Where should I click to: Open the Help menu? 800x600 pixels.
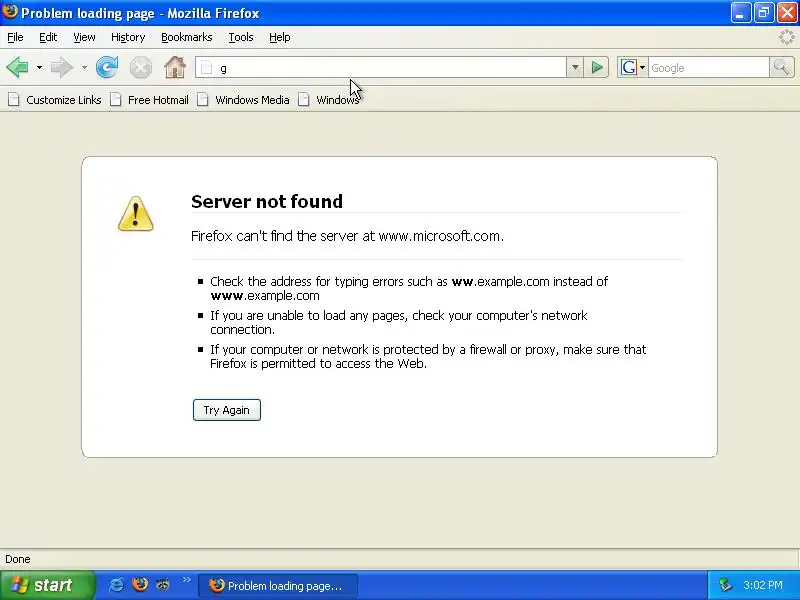(280, 37)
